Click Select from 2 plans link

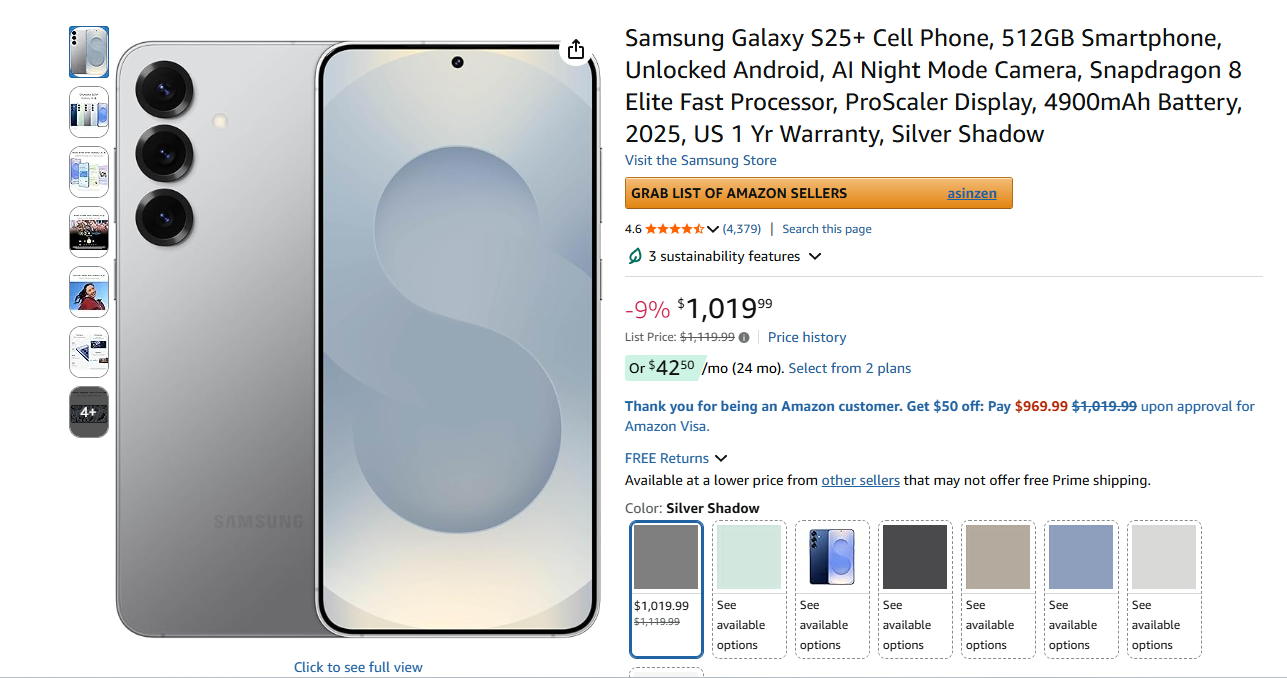[850, 369]
